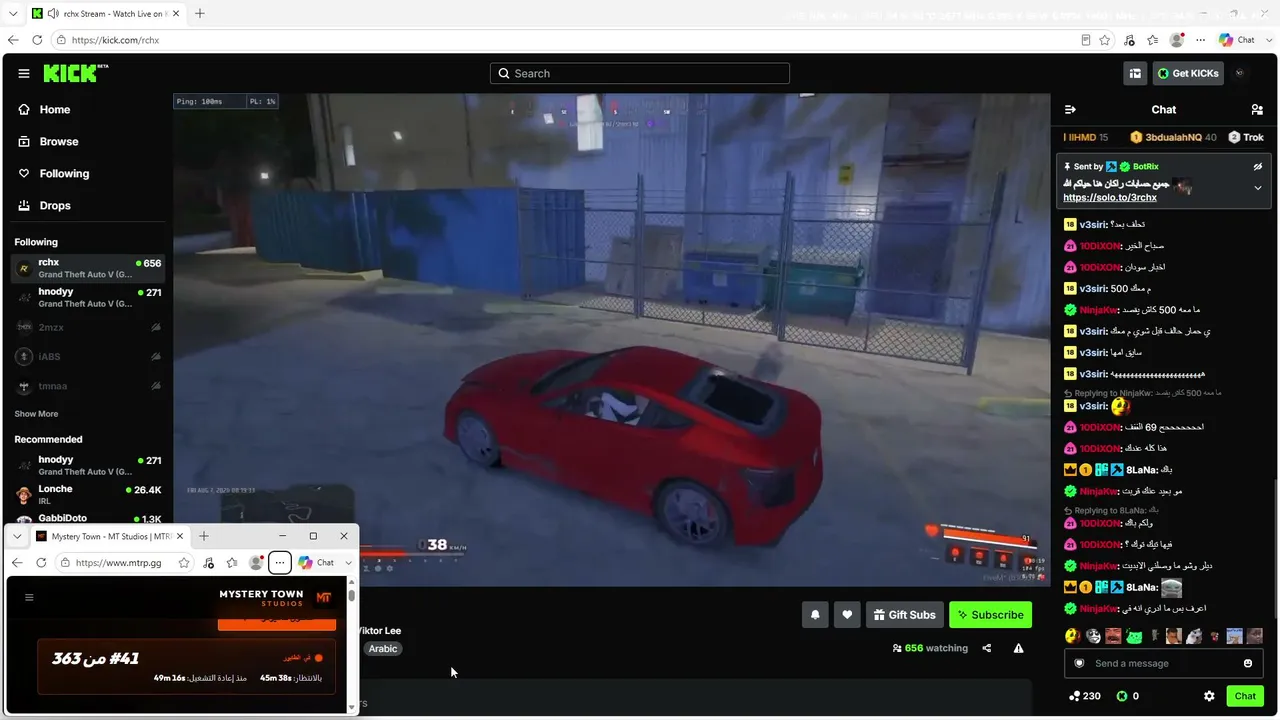
Task: Open hnodyy channel in Following list
Action: click(88, 298)
